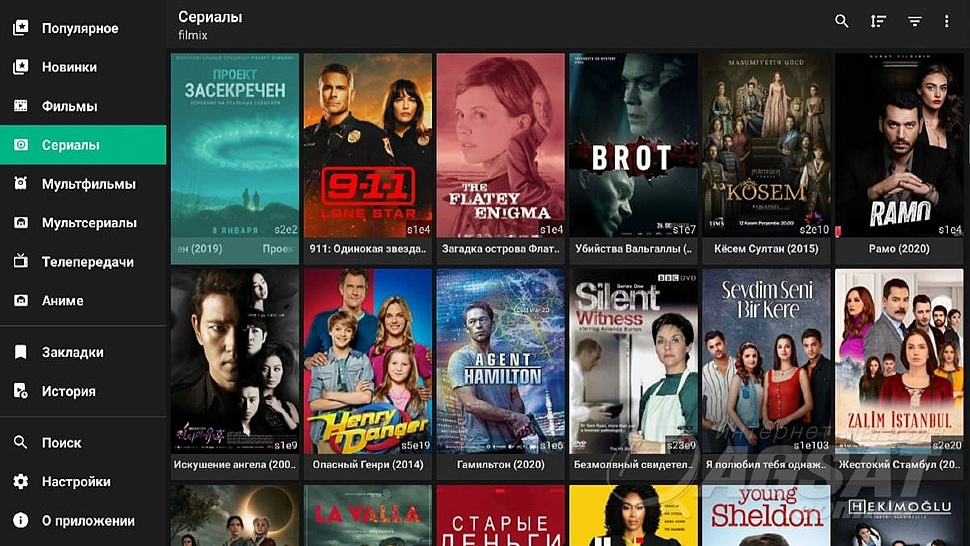The height and width of the screenshot is (546, 970).
Task: Click the search magnifier icon in top bar
Action: tap(841, 21)
